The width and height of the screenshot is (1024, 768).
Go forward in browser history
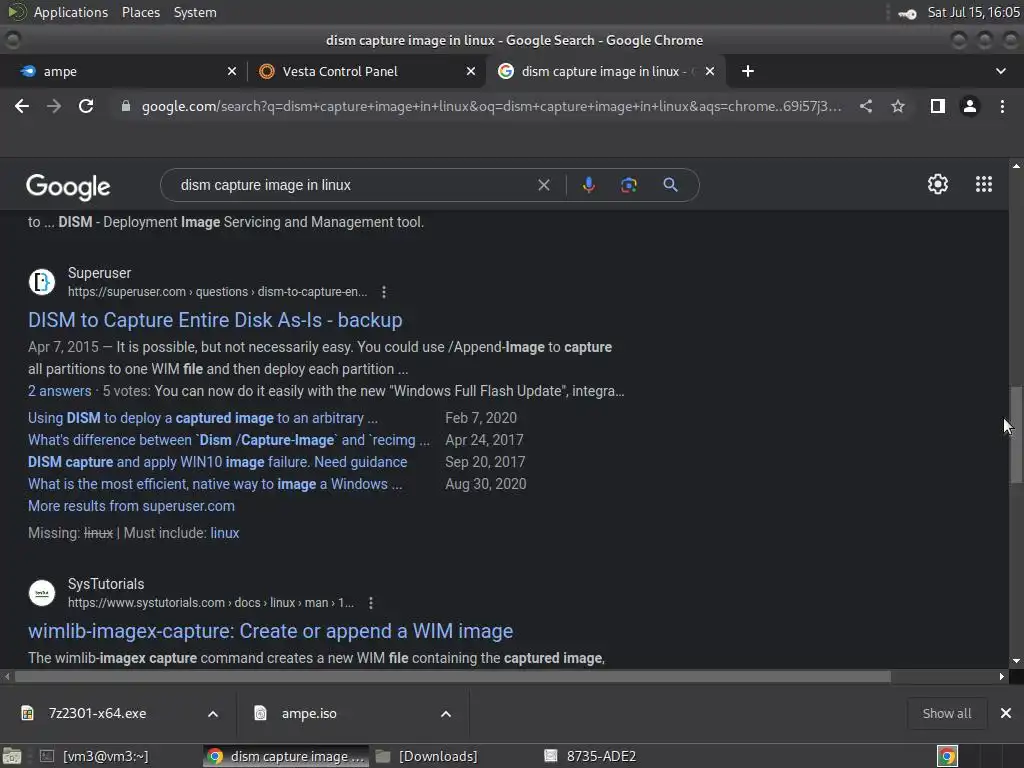tap(54, 106)
